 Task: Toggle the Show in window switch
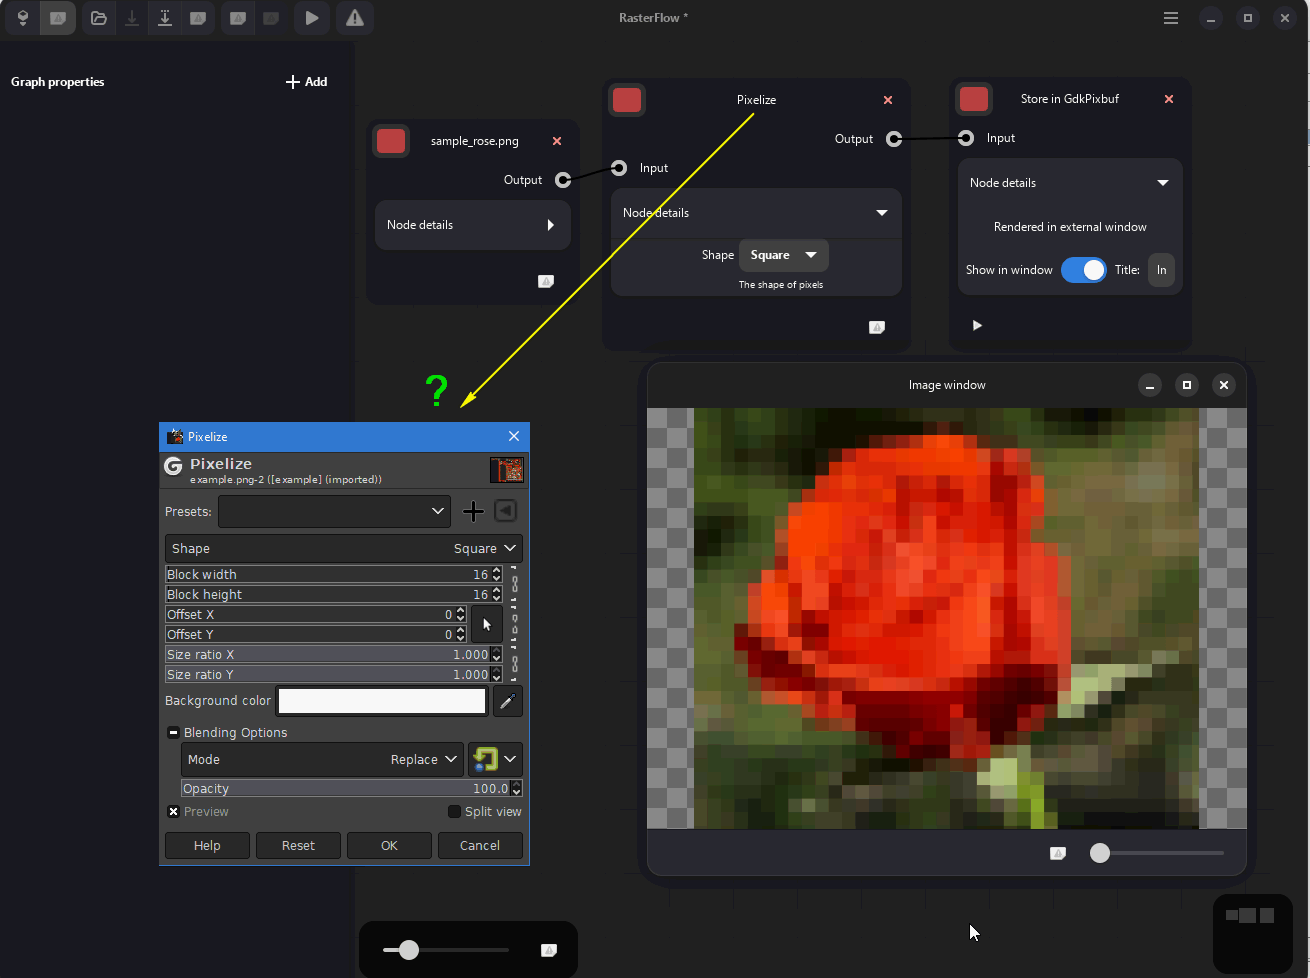pos(1083,270)
